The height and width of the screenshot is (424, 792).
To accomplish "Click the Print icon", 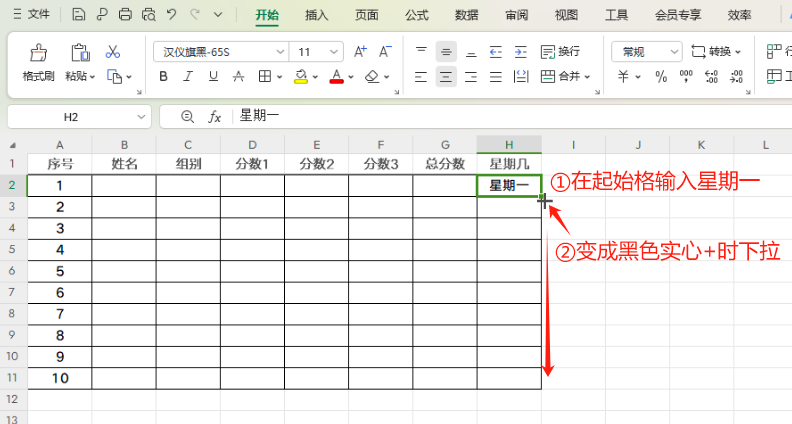I will tap(125, 15).
